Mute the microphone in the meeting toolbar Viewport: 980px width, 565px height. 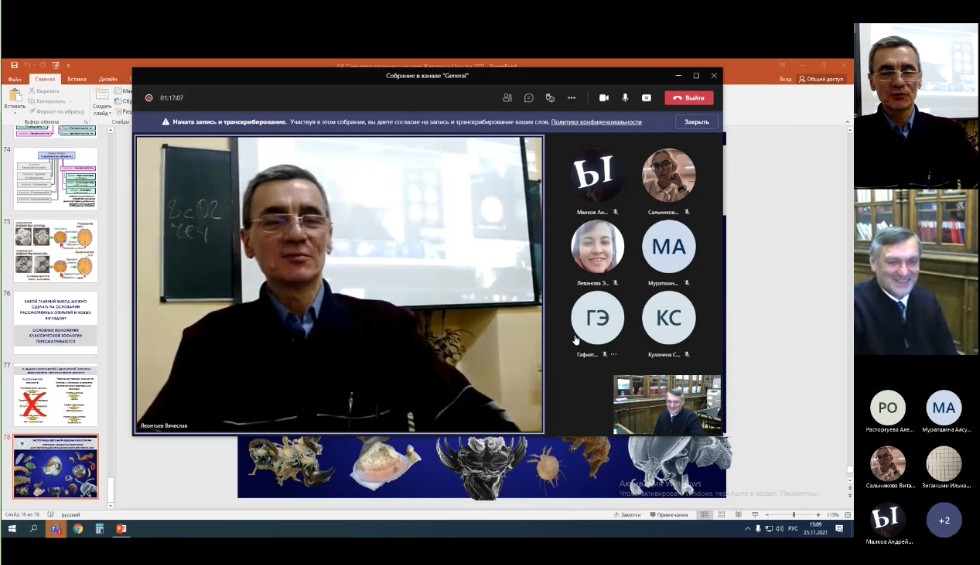(x=625, y=98)
